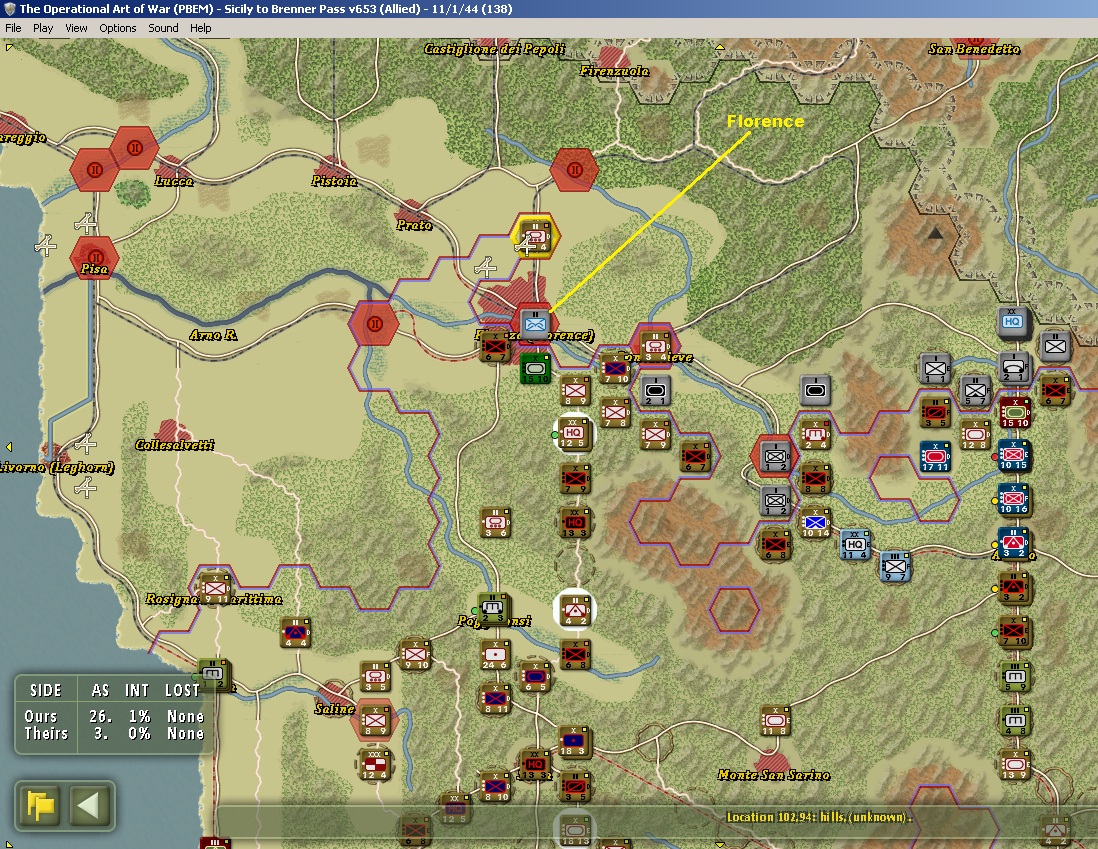Select the 24-6 unit
The width and height of the screenshot is (1098, 849).
tap(495, 655)
